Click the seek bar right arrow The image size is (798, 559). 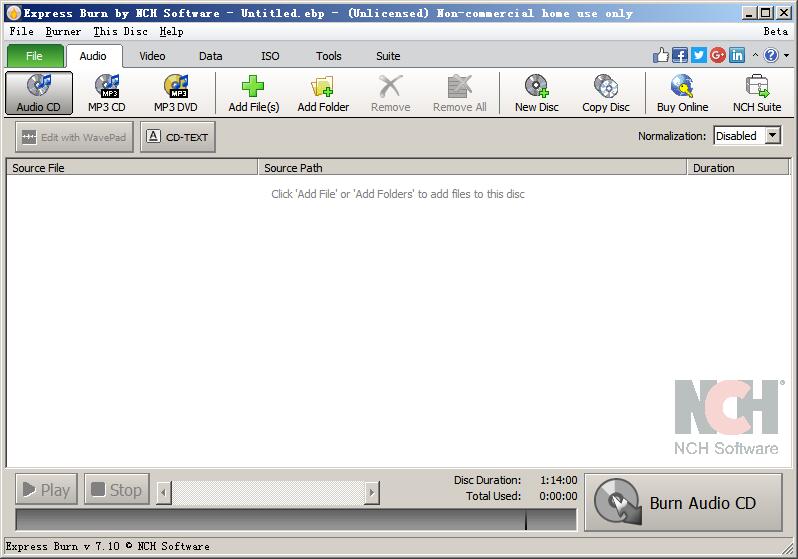(x=372, y=492)
